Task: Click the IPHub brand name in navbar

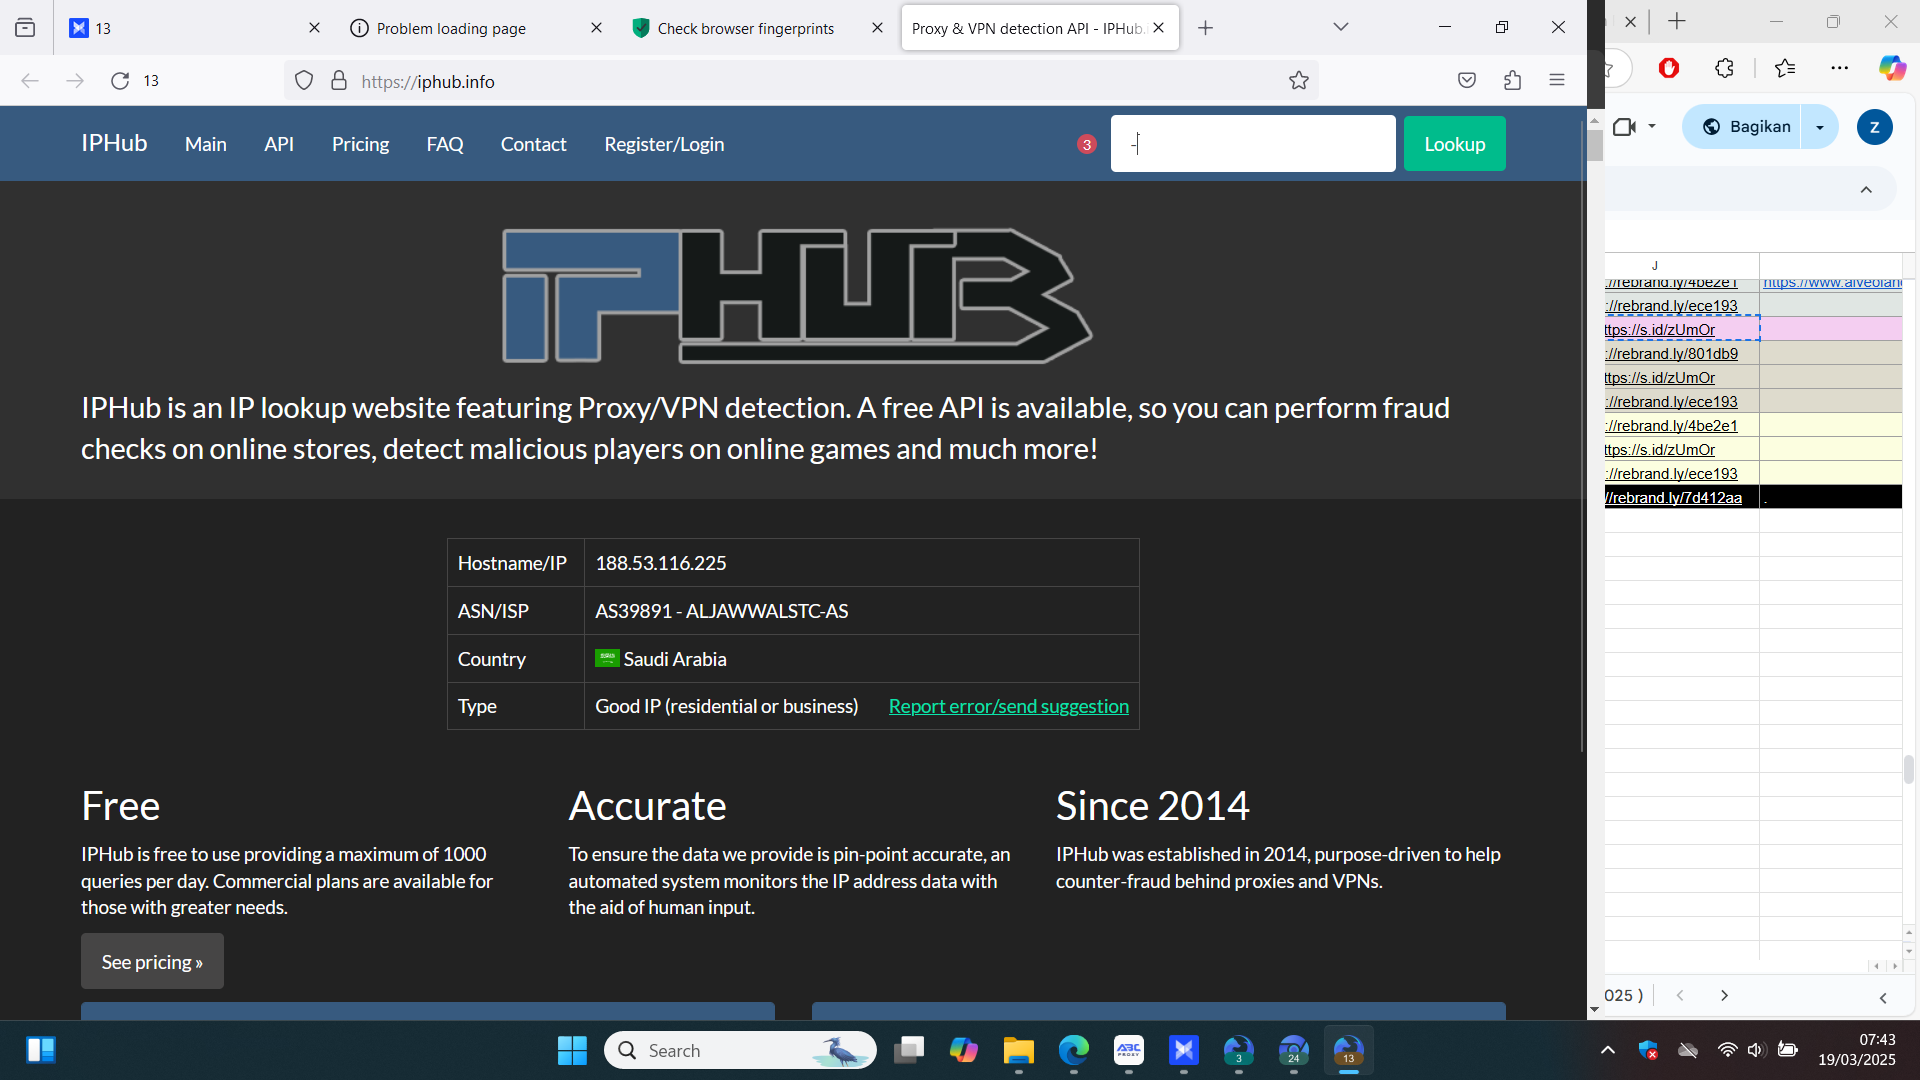Action: pos(114,144)
